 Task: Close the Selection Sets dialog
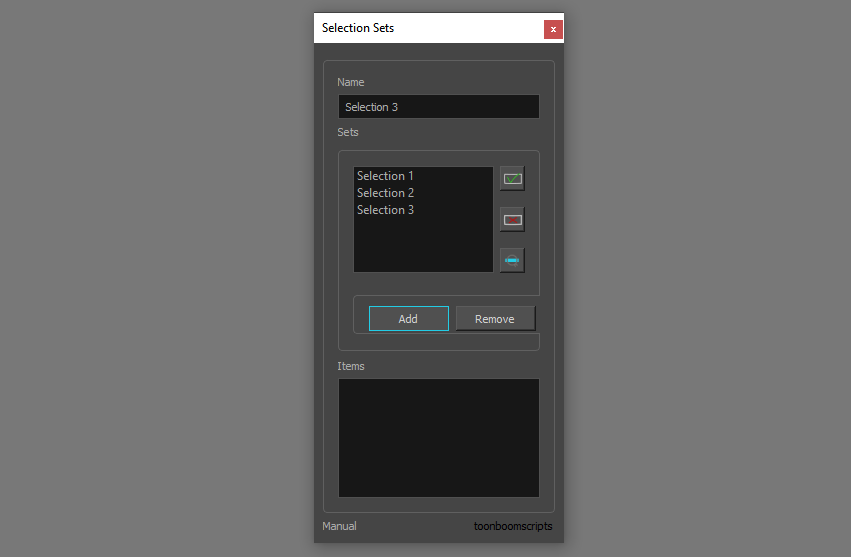(x=553, y=29)
